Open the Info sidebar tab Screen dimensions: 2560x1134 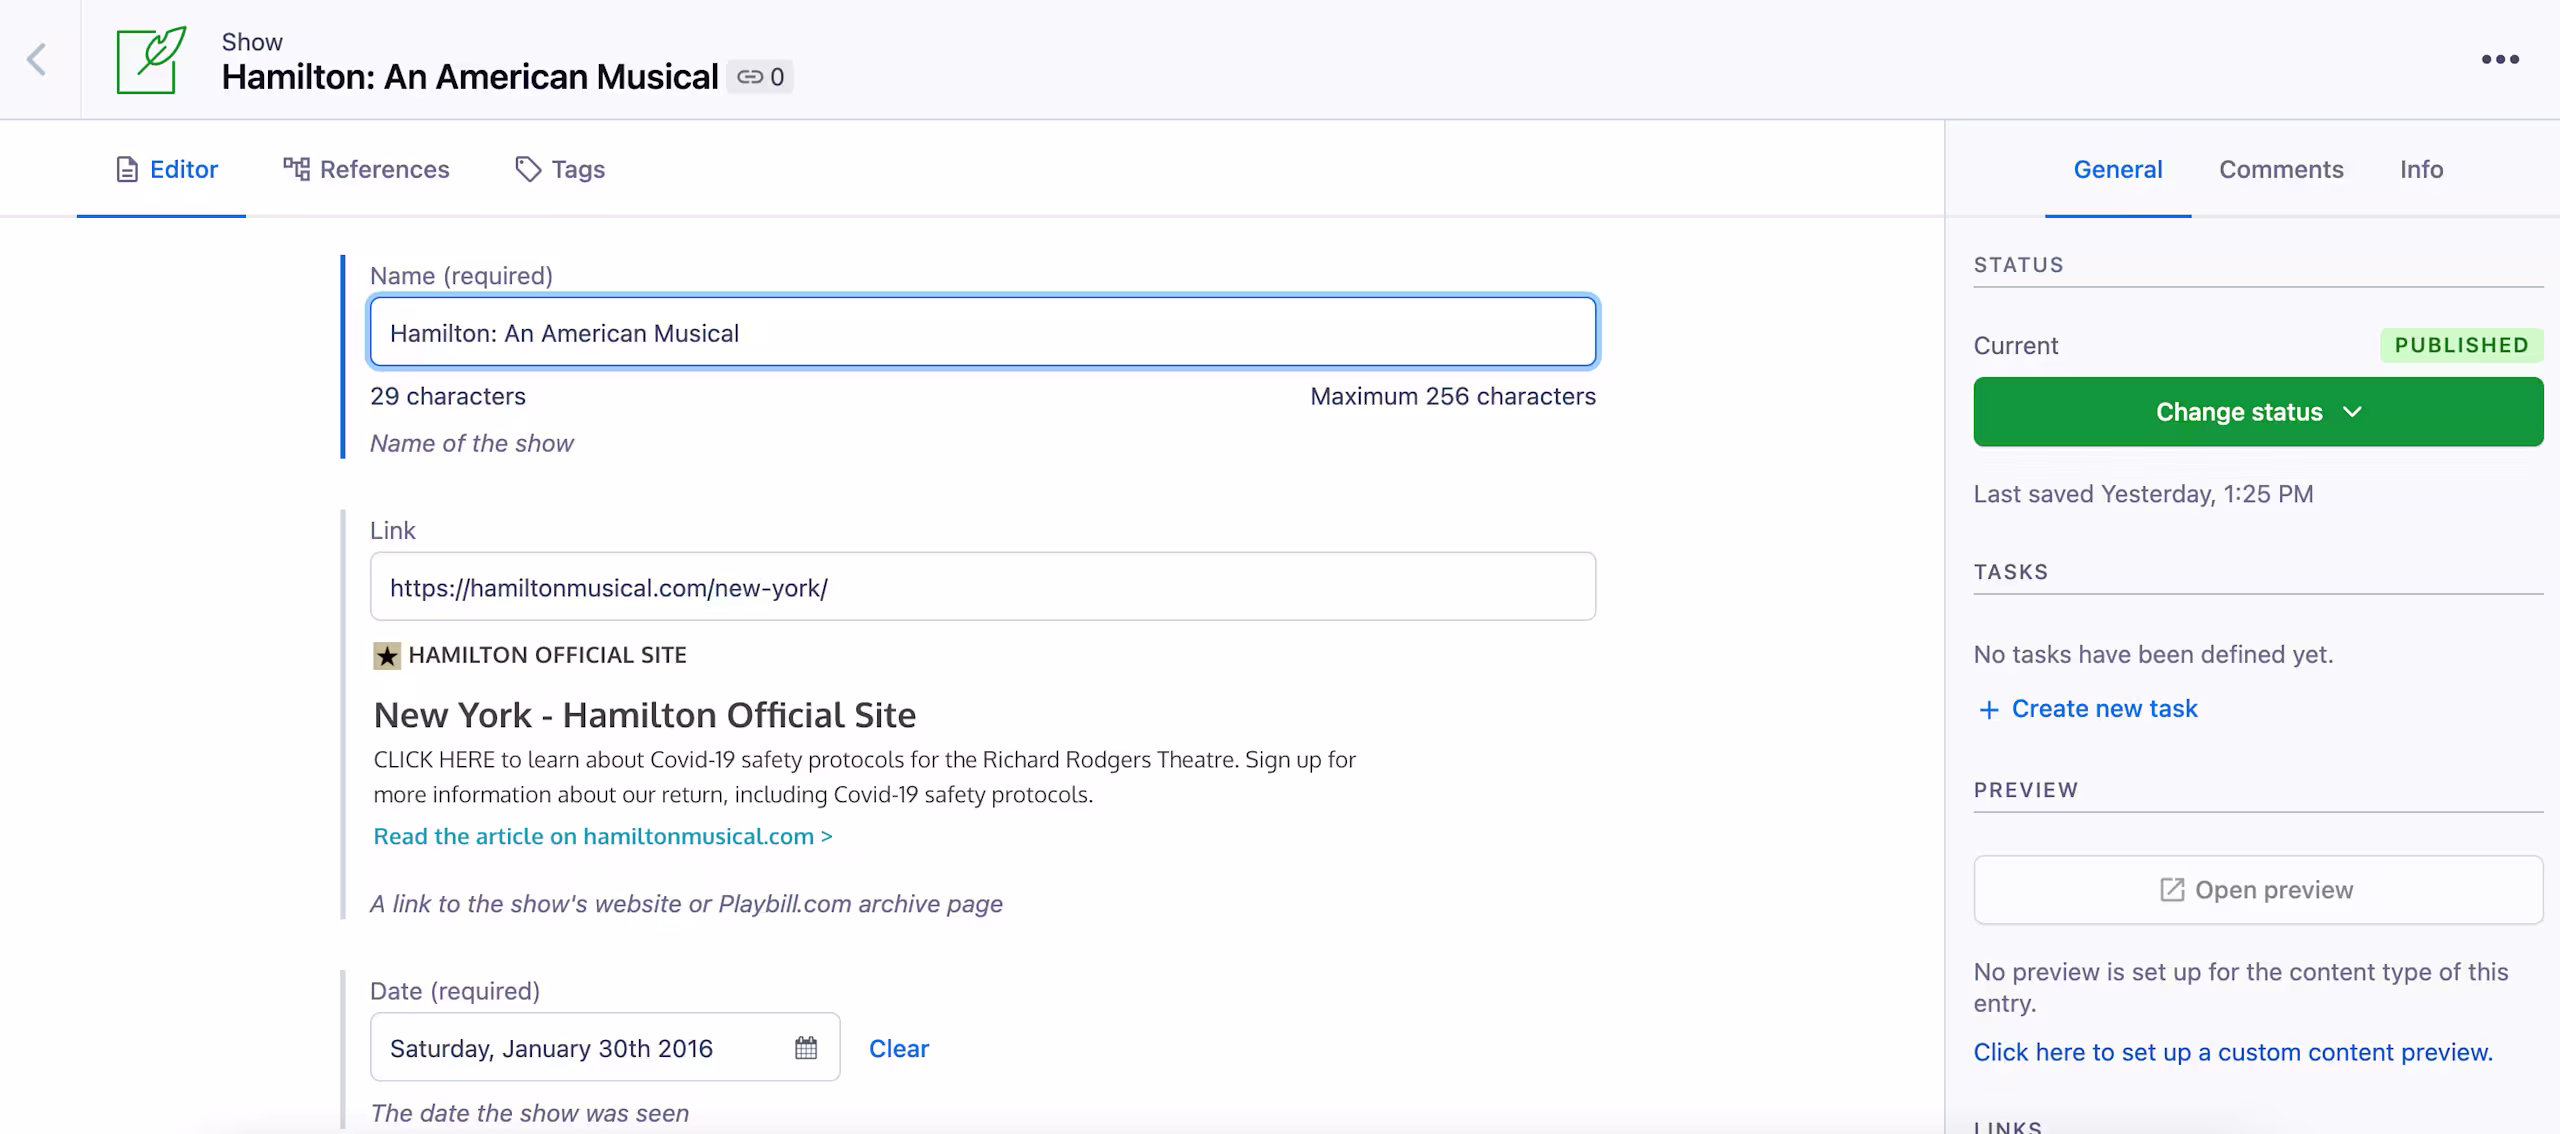pos(2421,169)
